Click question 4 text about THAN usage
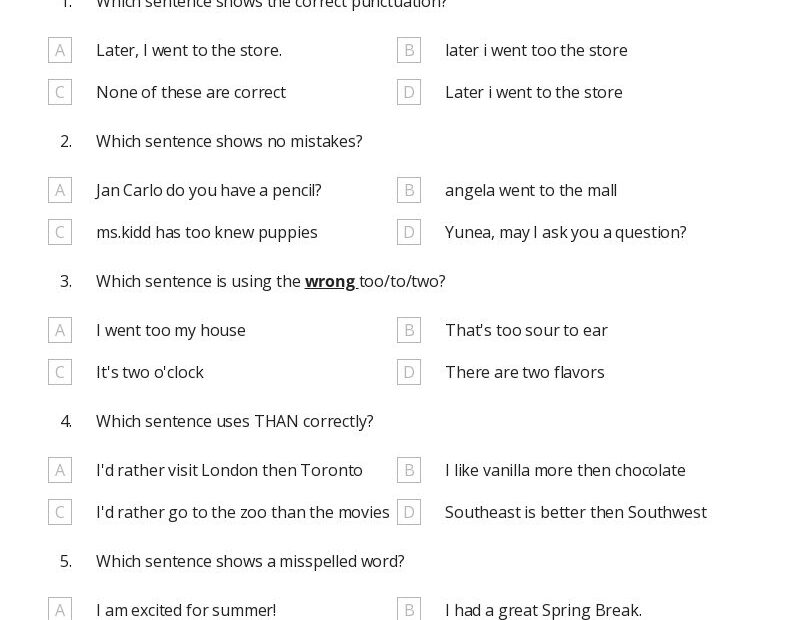Screen dimensions: 794x620 point(234,421)
